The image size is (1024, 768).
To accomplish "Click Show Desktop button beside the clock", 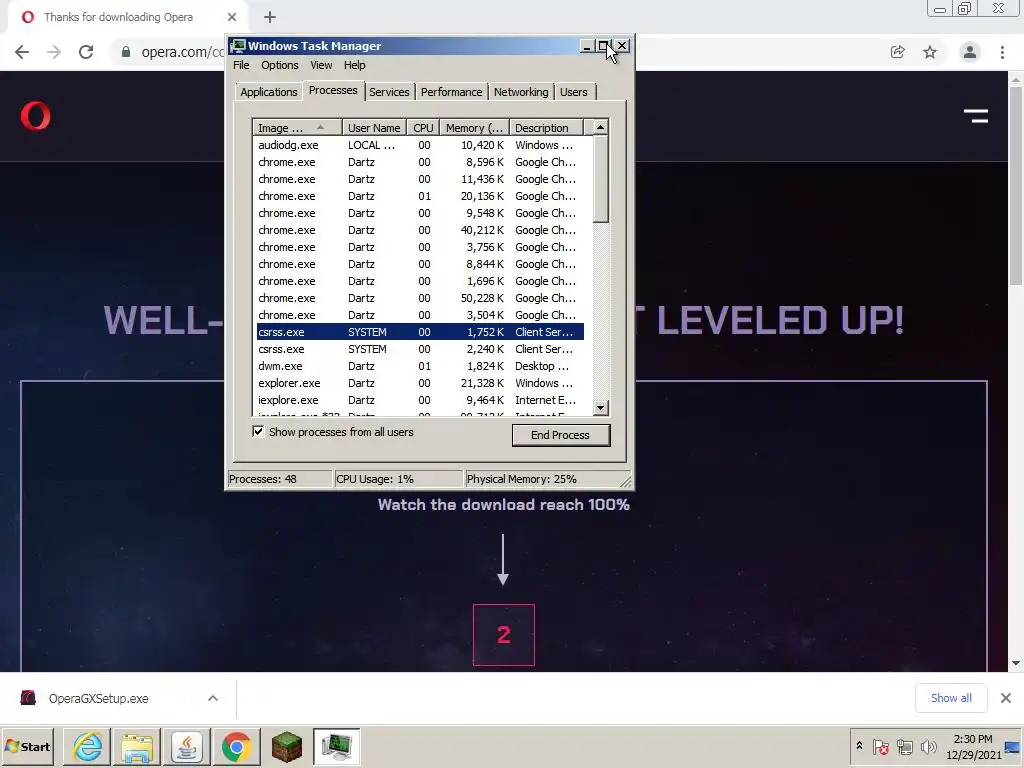I will click(x=1013, y=746).
